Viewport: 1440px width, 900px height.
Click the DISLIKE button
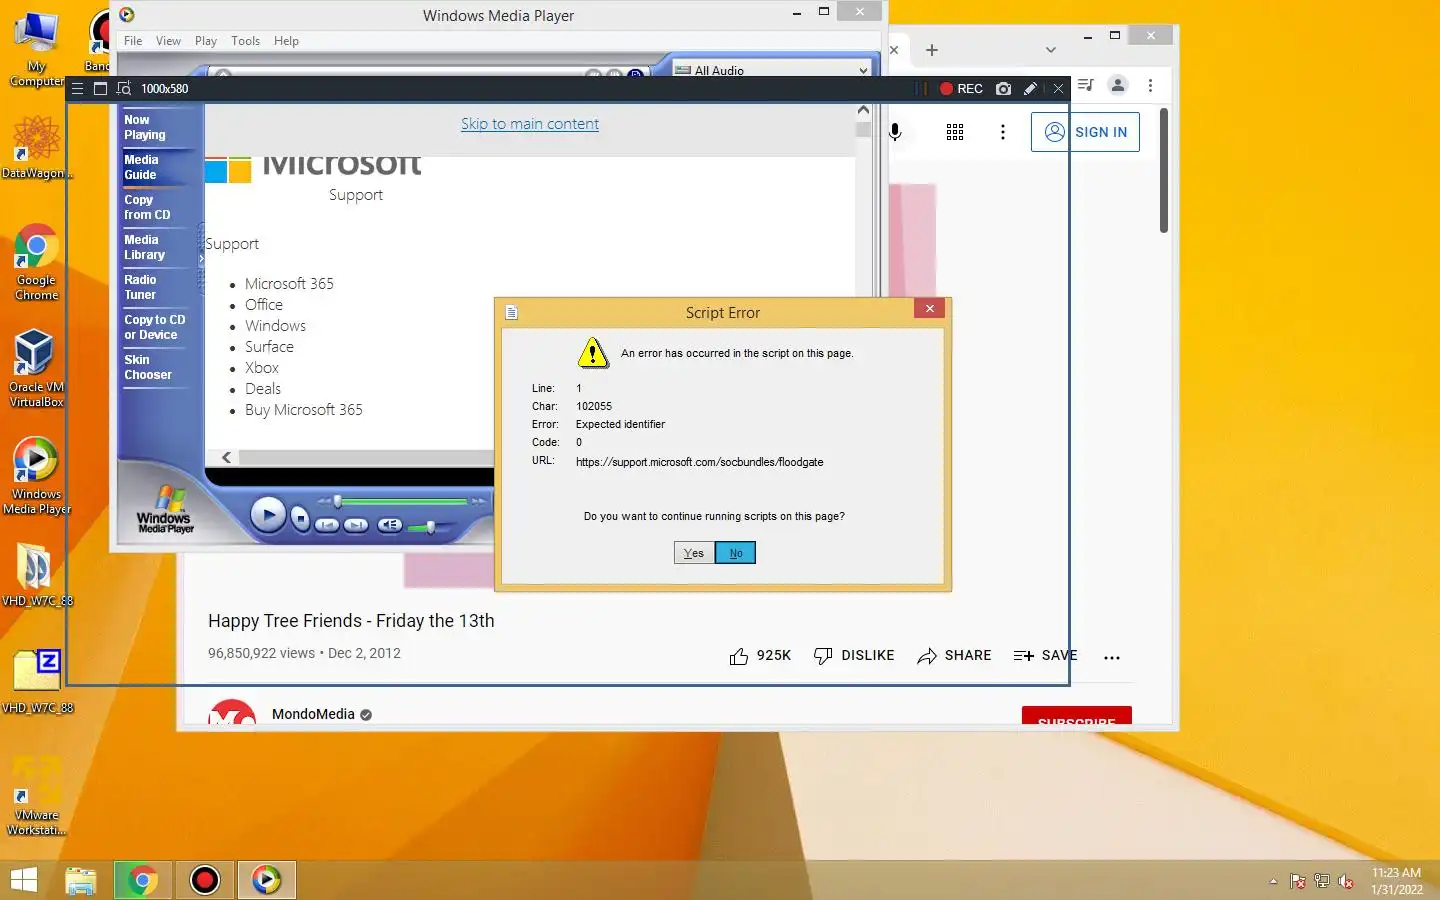(854, 656)
